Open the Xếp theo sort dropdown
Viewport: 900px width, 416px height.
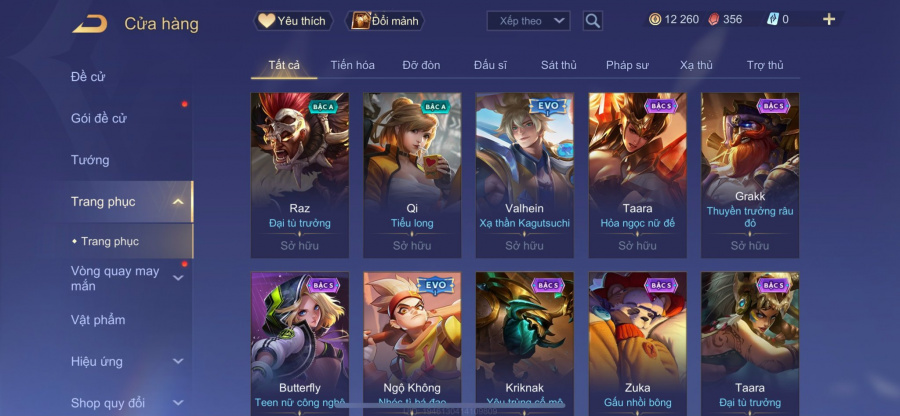(x=528, y=21)
